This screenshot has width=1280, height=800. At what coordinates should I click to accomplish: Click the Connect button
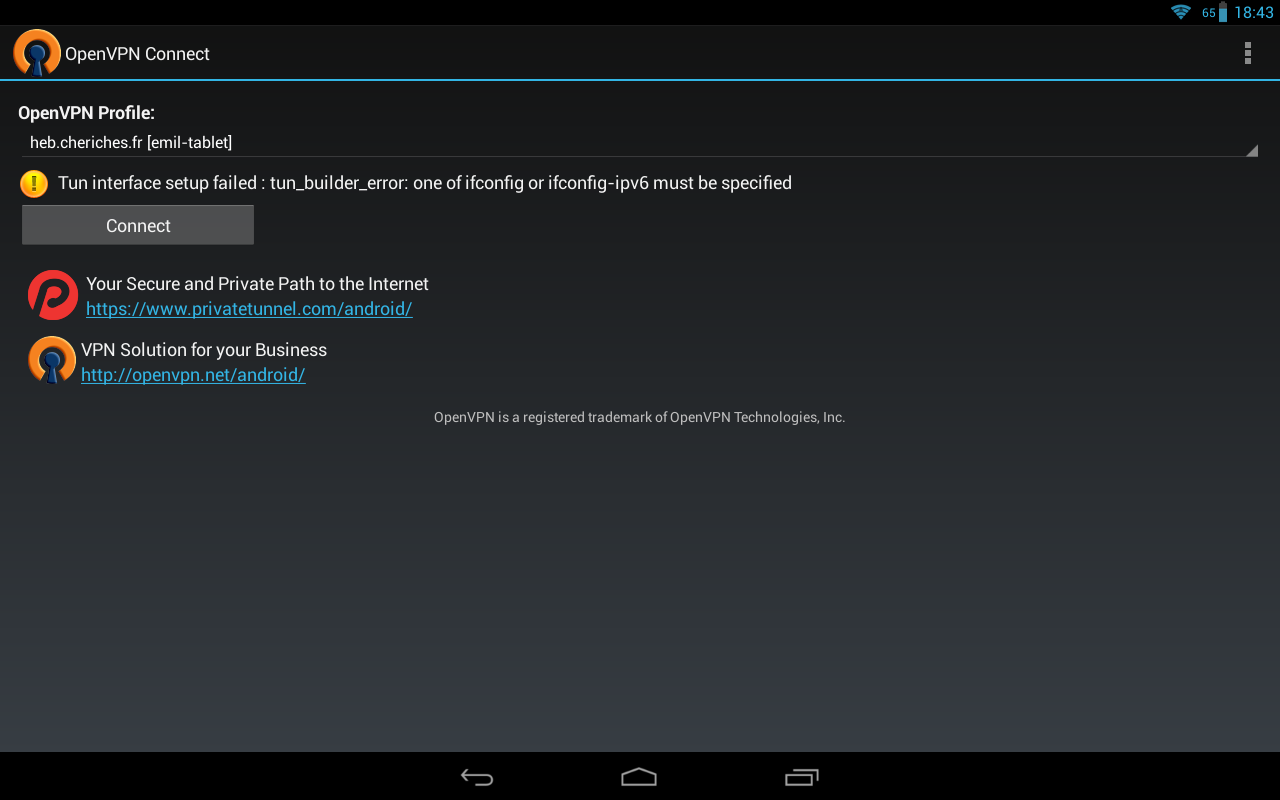coord(138,225)
